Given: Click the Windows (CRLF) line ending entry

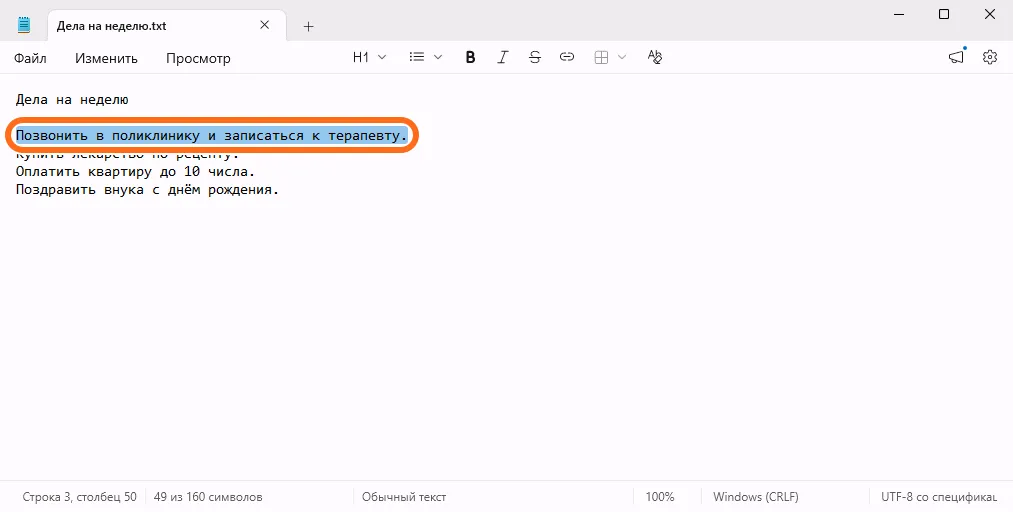Looking at the screenshot, I should pyautogui.click(x=756, y=497).
